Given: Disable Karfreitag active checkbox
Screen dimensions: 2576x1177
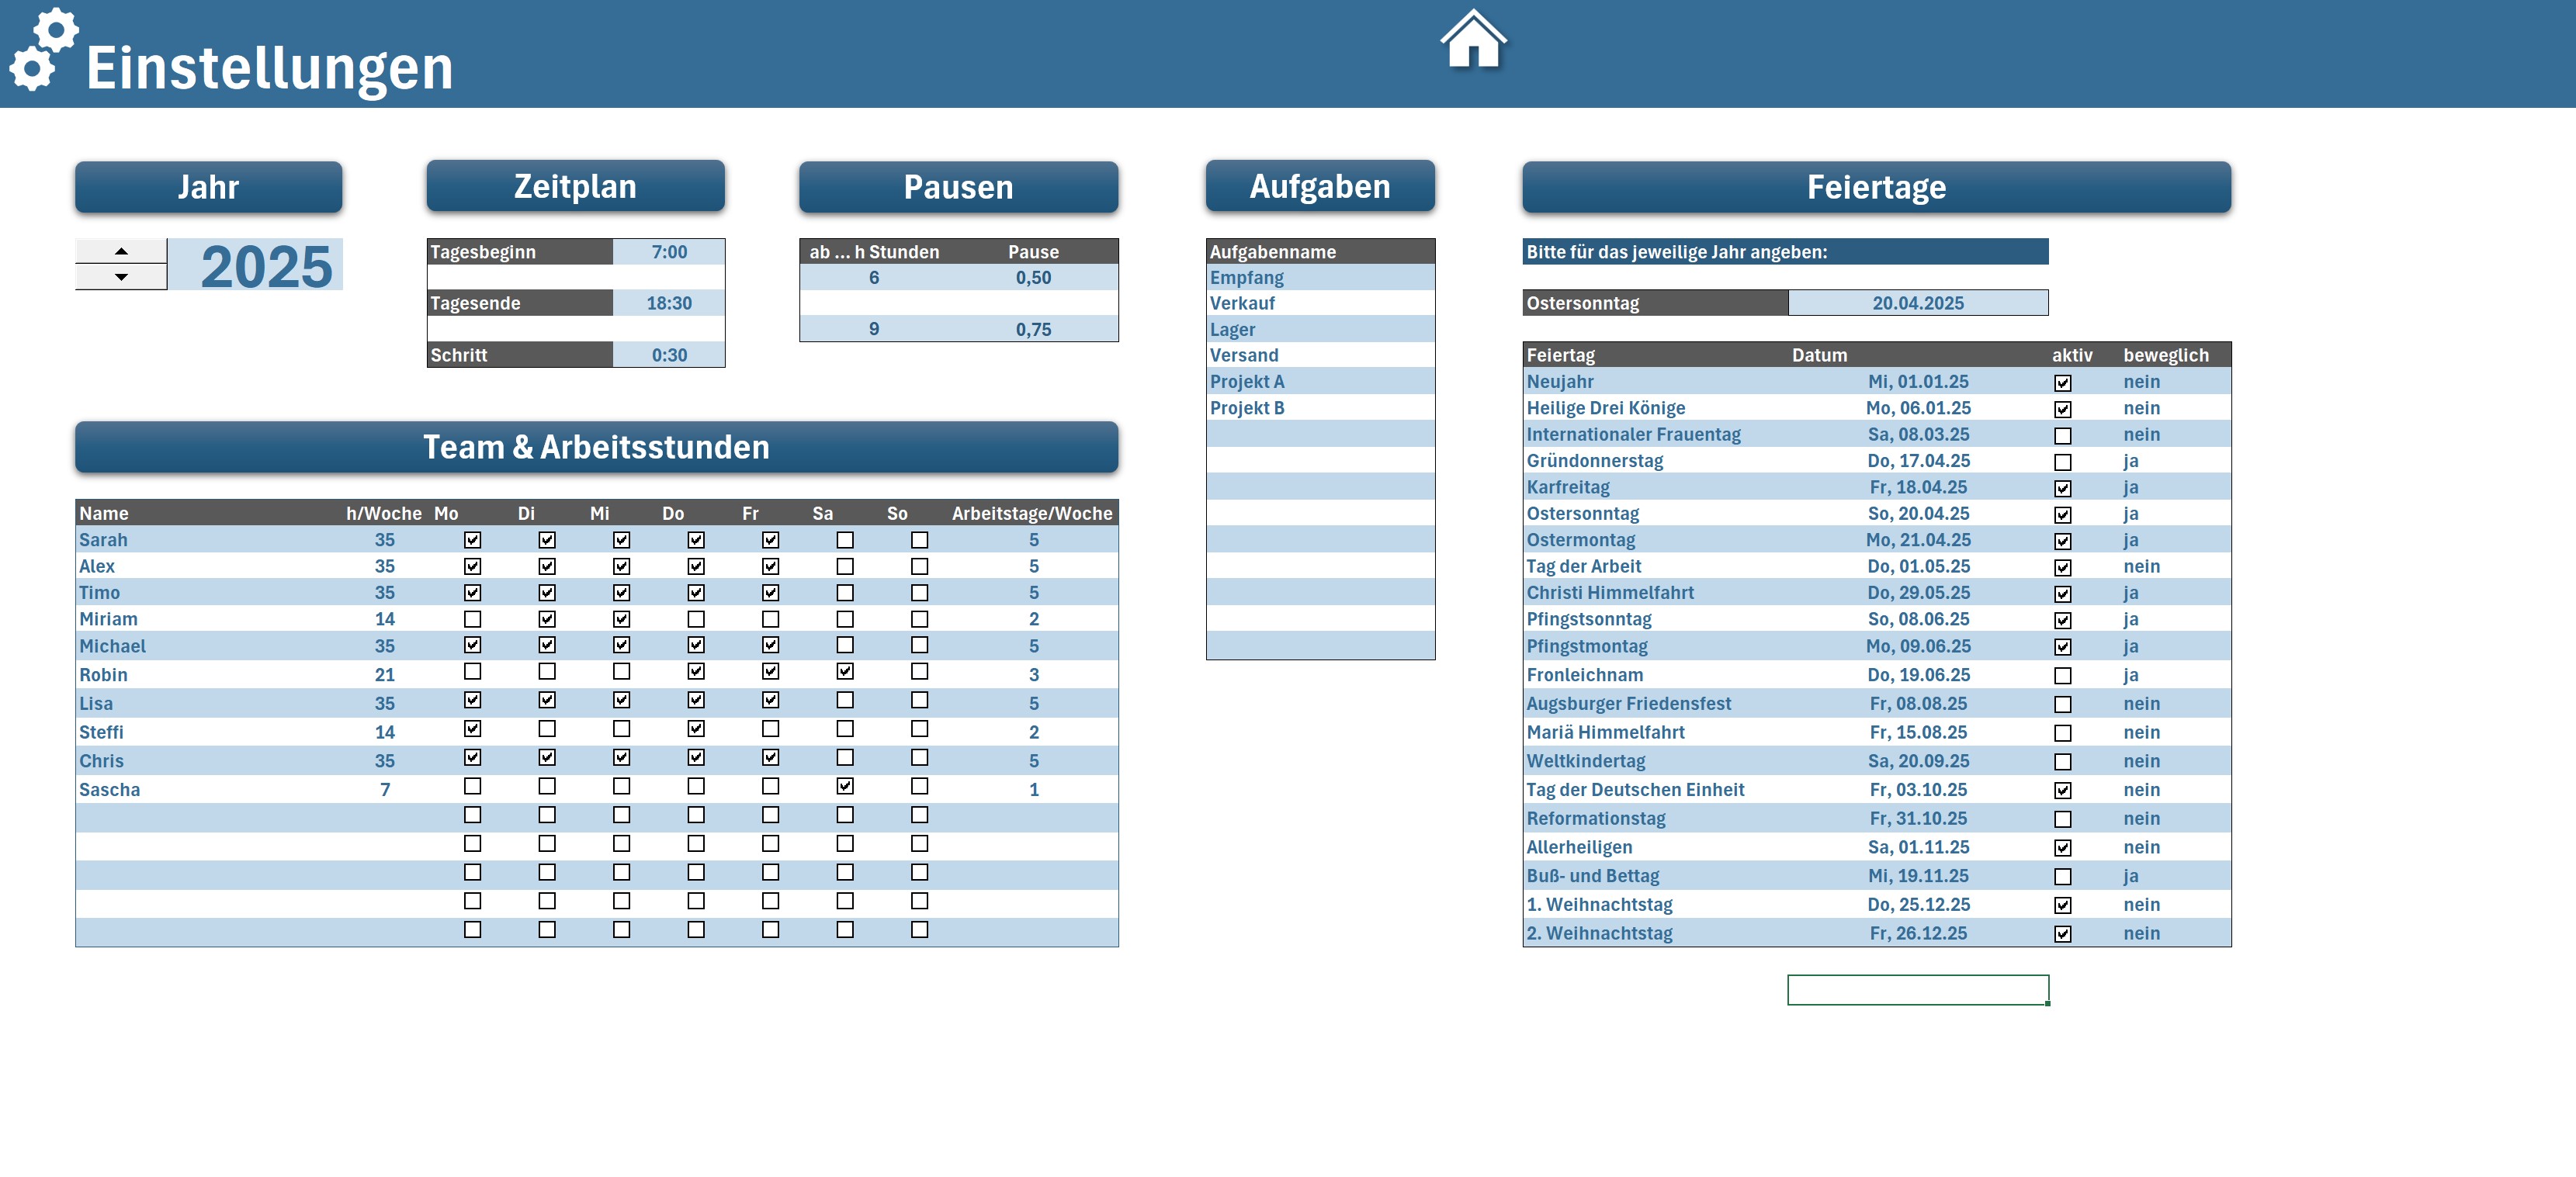Looking at the screenshot, I should (x=2062, y=489).
